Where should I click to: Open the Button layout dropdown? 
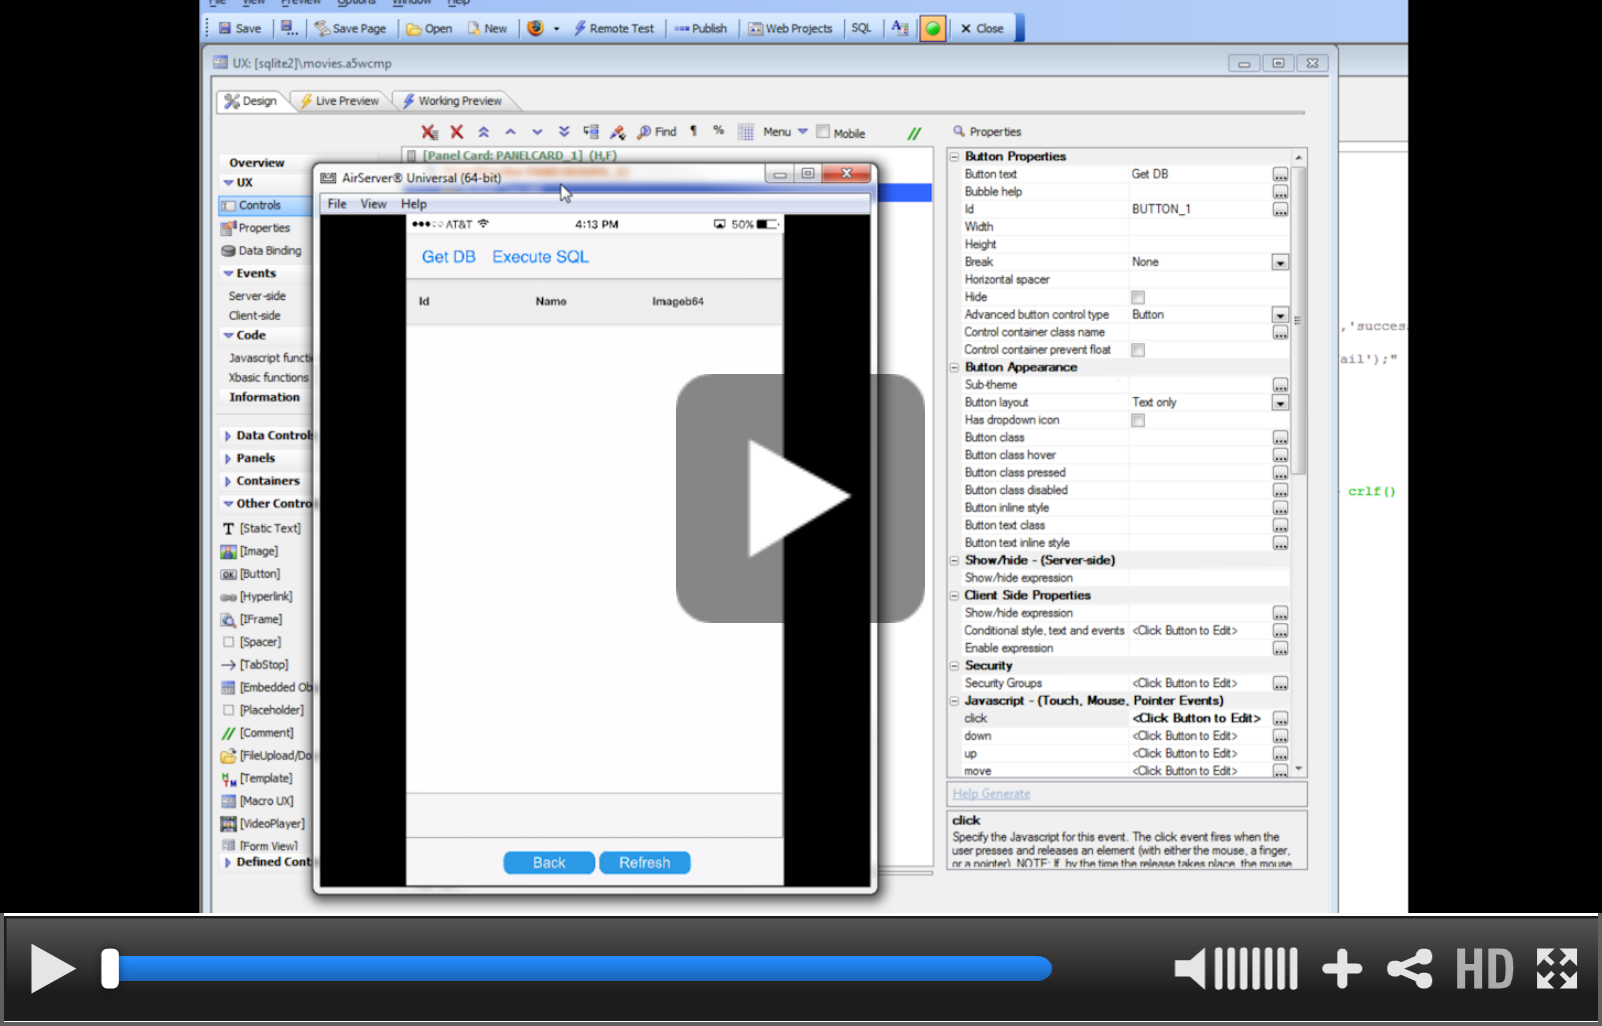click(1280, 403)
